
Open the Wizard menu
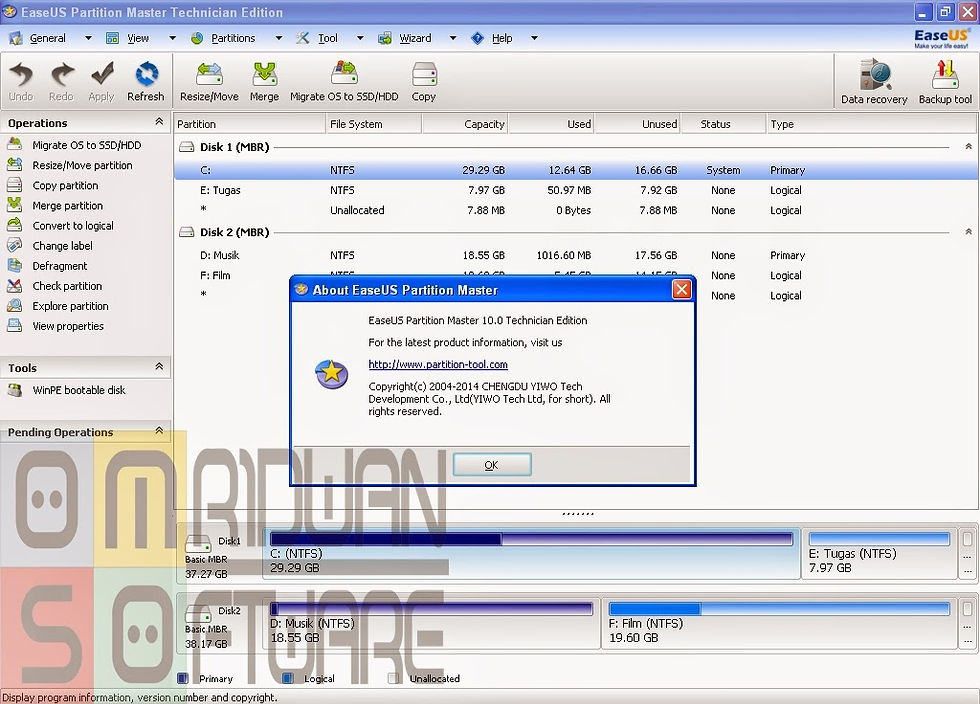pos(415,38)
